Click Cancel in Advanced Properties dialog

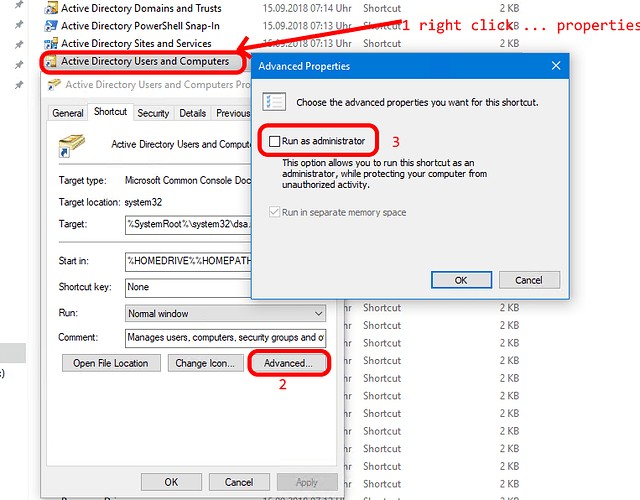coord(529,280)
